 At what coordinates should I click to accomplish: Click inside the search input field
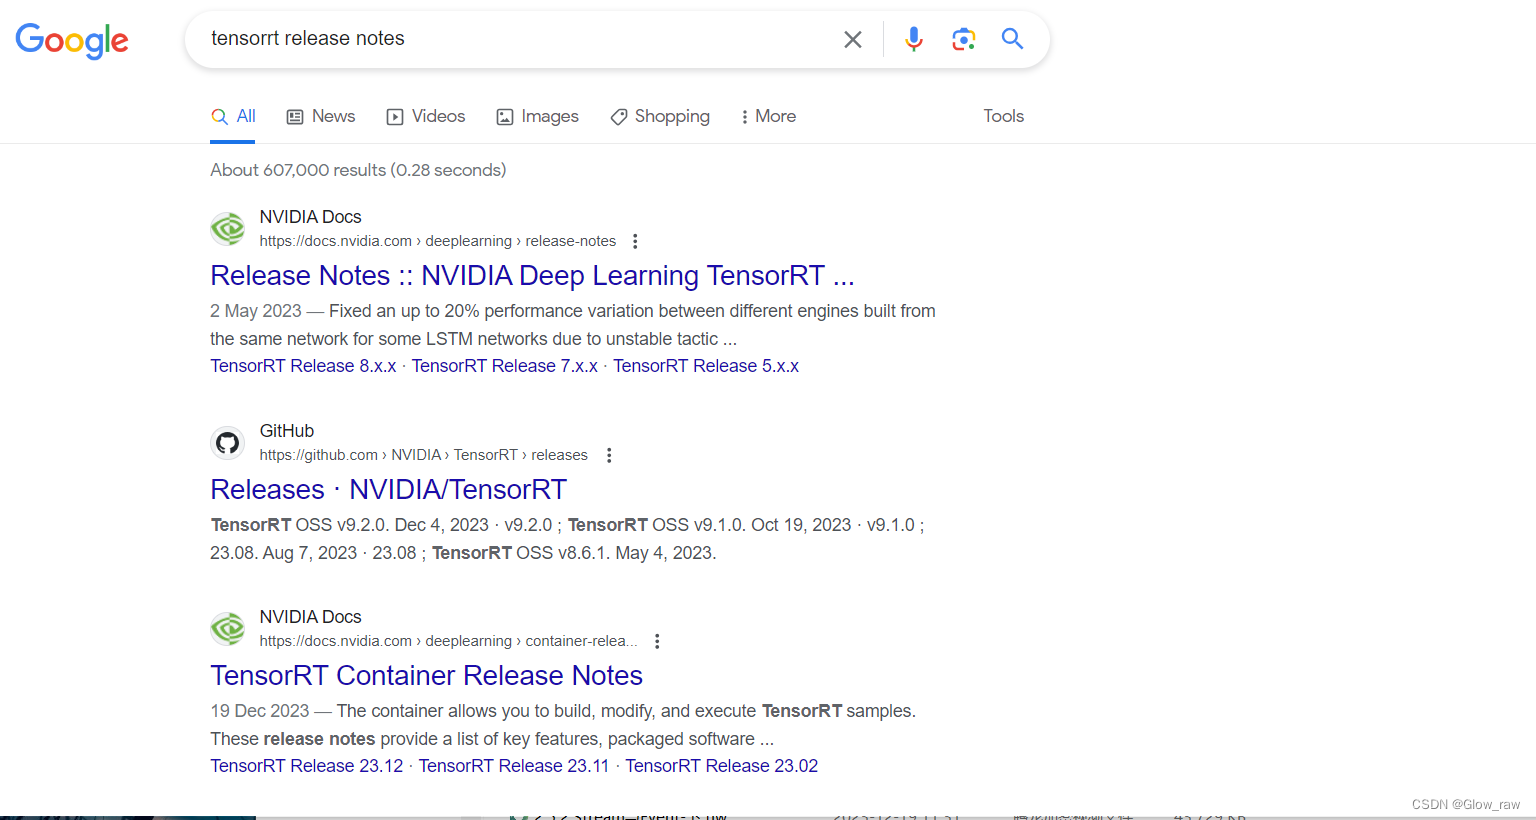[x=500, y=38]
